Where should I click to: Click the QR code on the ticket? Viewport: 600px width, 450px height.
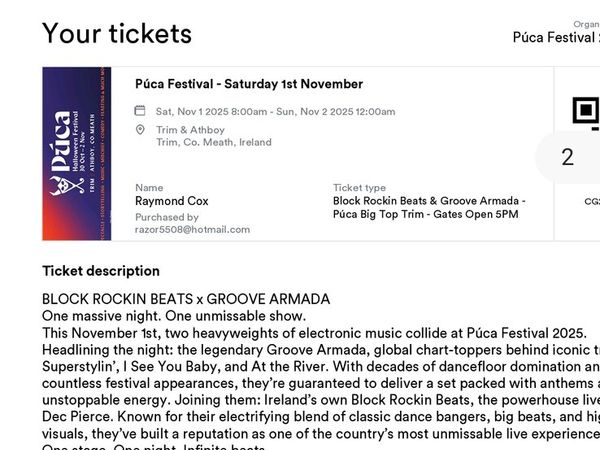(x=585, y=112)
